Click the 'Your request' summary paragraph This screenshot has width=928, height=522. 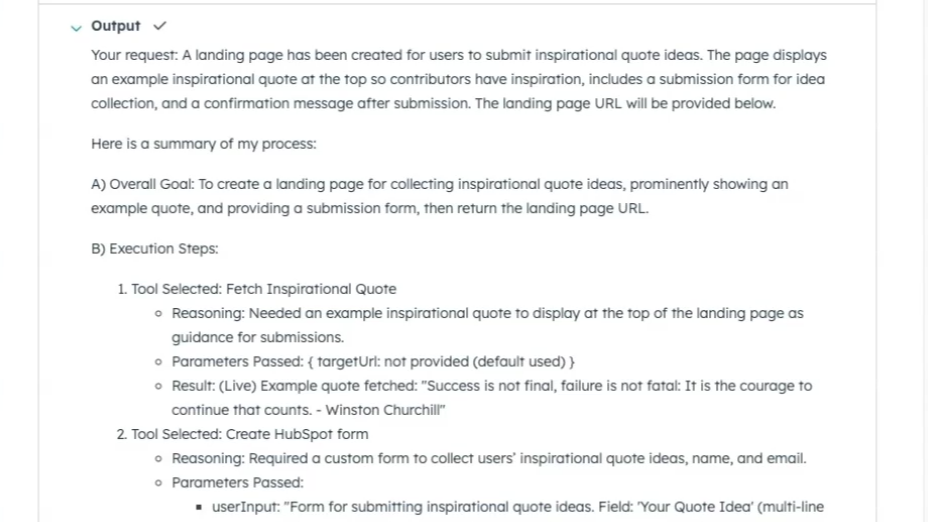click(458, 80)
